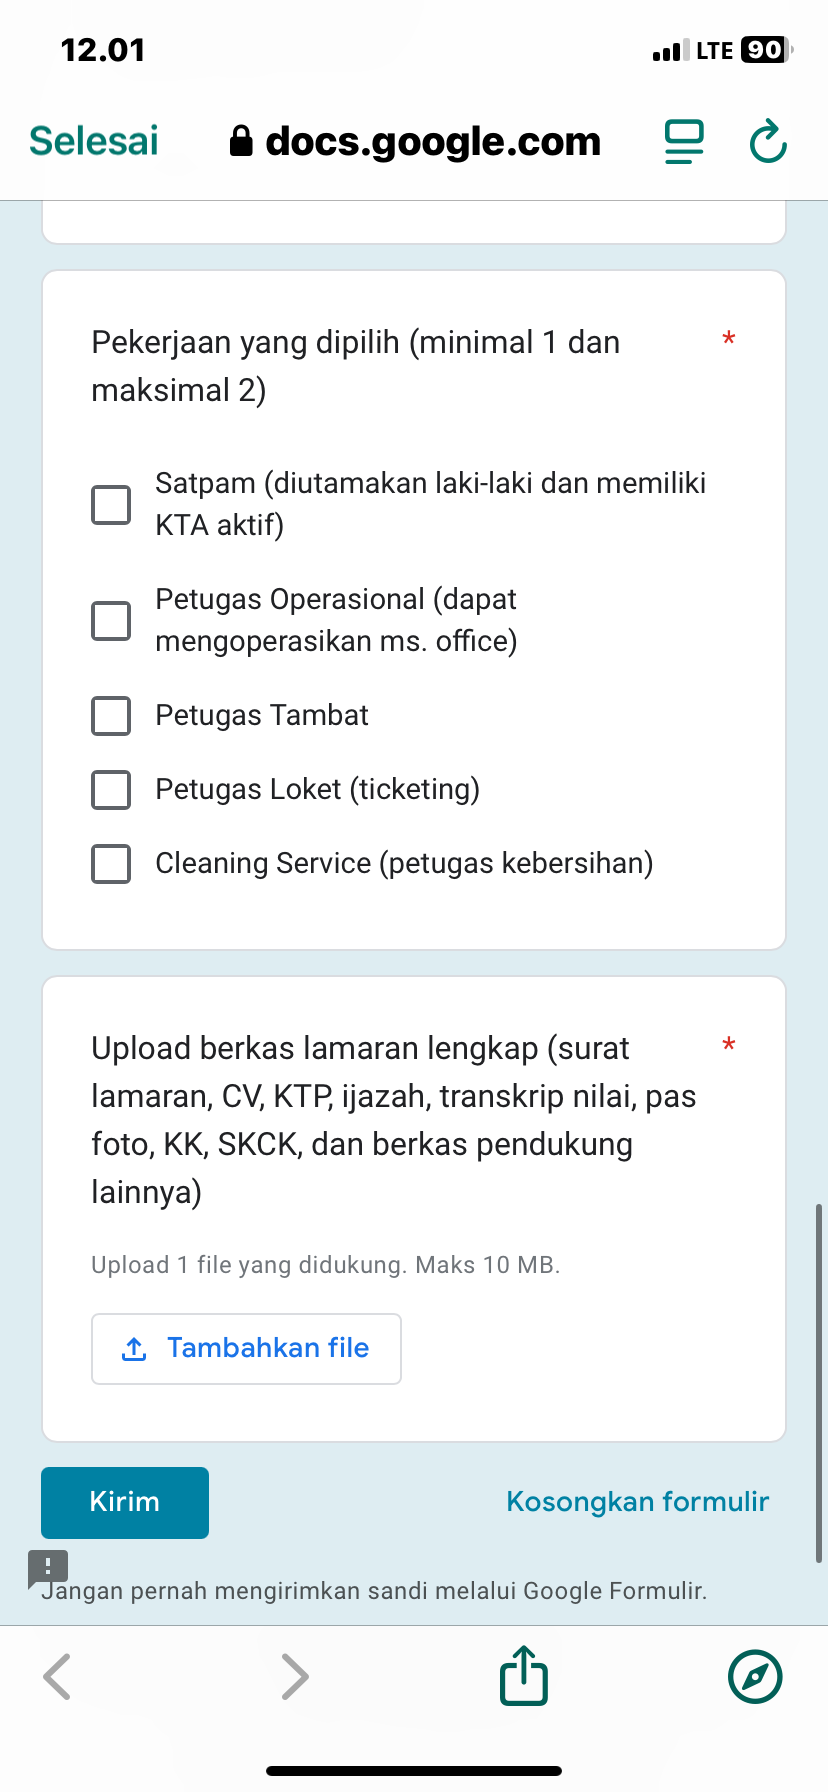The image size is (828, 1792).
Task: Open in Safari compass icon
Action: pos(755,1676)
